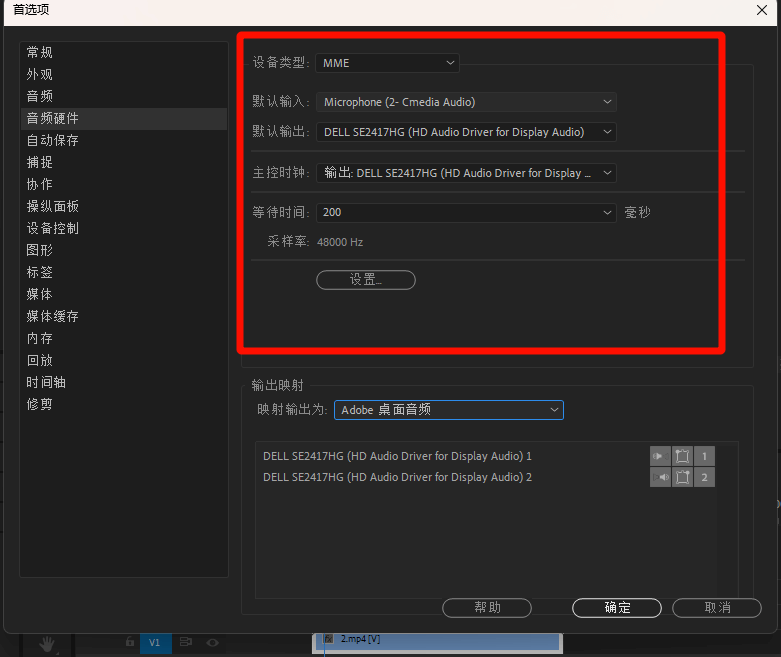Image resolution: width=781 pixels, height=657 pixels.
Task: Select the Hand tool below the dialog
Action: click(x=47, y=644)
